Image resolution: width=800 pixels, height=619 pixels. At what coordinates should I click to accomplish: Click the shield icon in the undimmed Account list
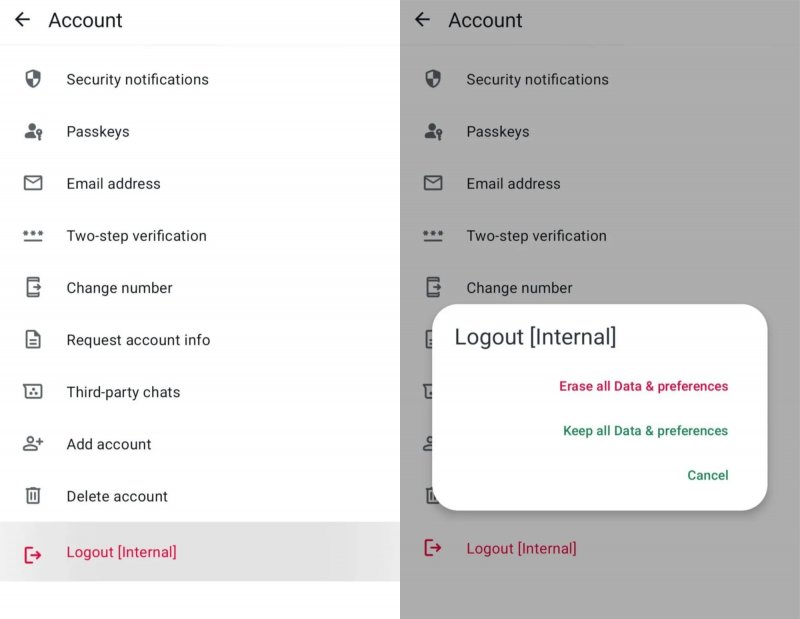pos(33,79)
